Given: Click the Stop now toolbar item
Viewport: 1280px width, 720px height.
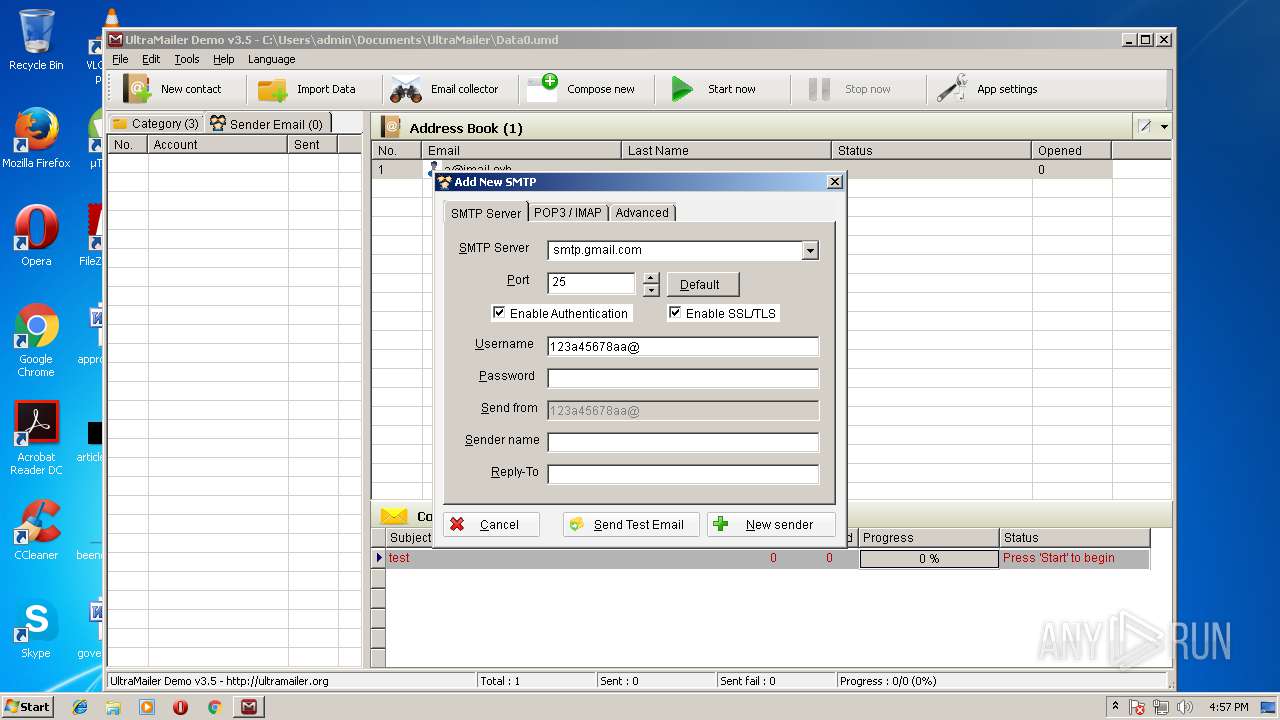Looking at the screenshot, I should point(849,89).
